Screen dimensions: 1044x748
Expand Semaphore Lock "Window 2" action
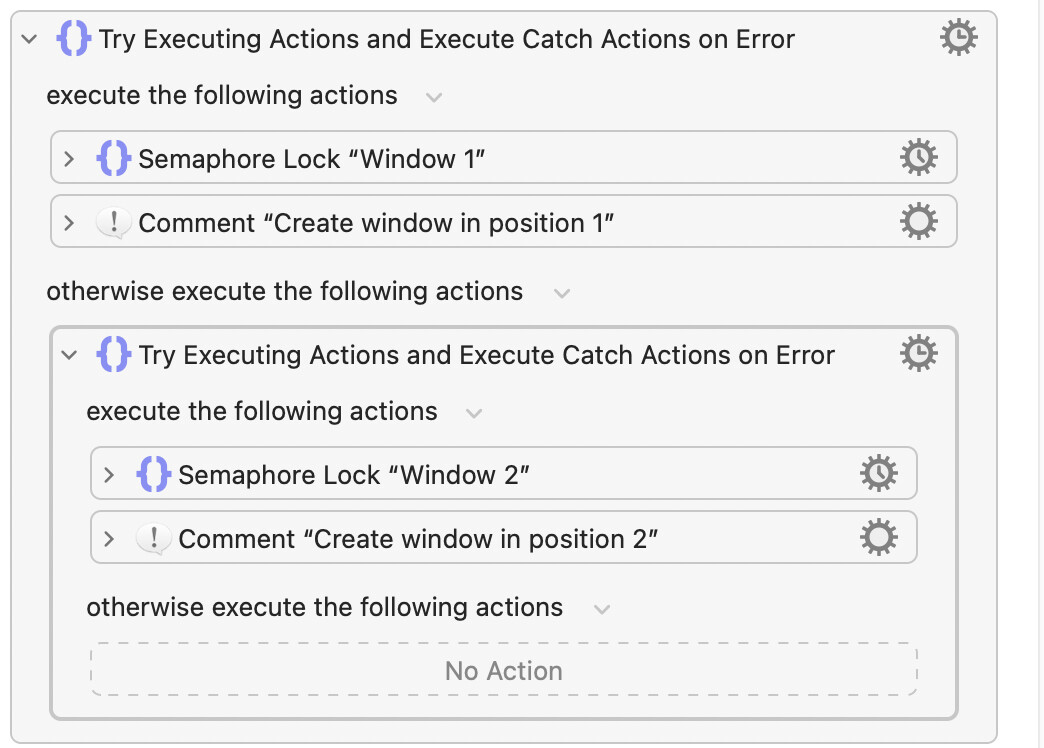(x=109, y=474)
